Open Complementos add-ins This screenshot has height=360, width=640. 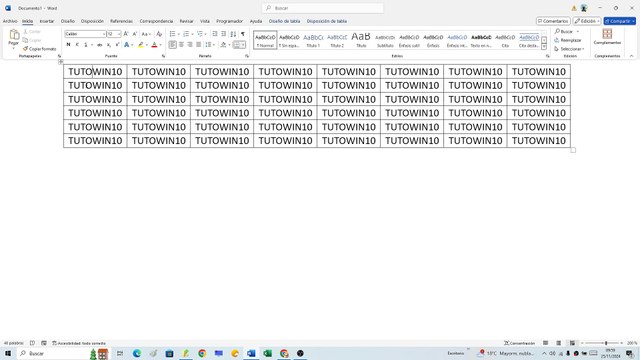pos(607,37)
